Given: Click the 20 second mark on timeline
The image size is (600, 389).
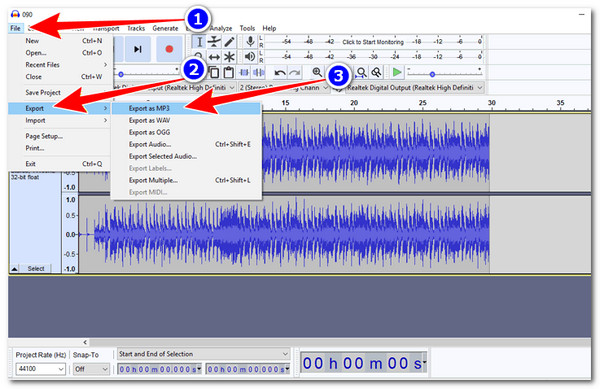Looking at the screenshot, I should [x=354, y=103].
